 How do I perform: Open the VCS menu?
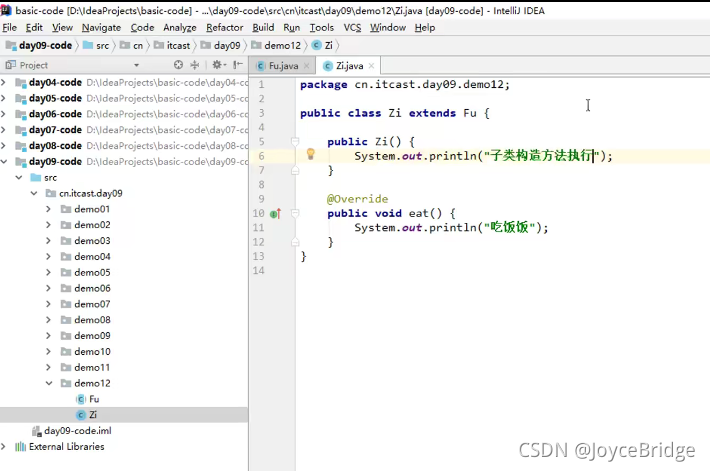click(x=352, y=28)
